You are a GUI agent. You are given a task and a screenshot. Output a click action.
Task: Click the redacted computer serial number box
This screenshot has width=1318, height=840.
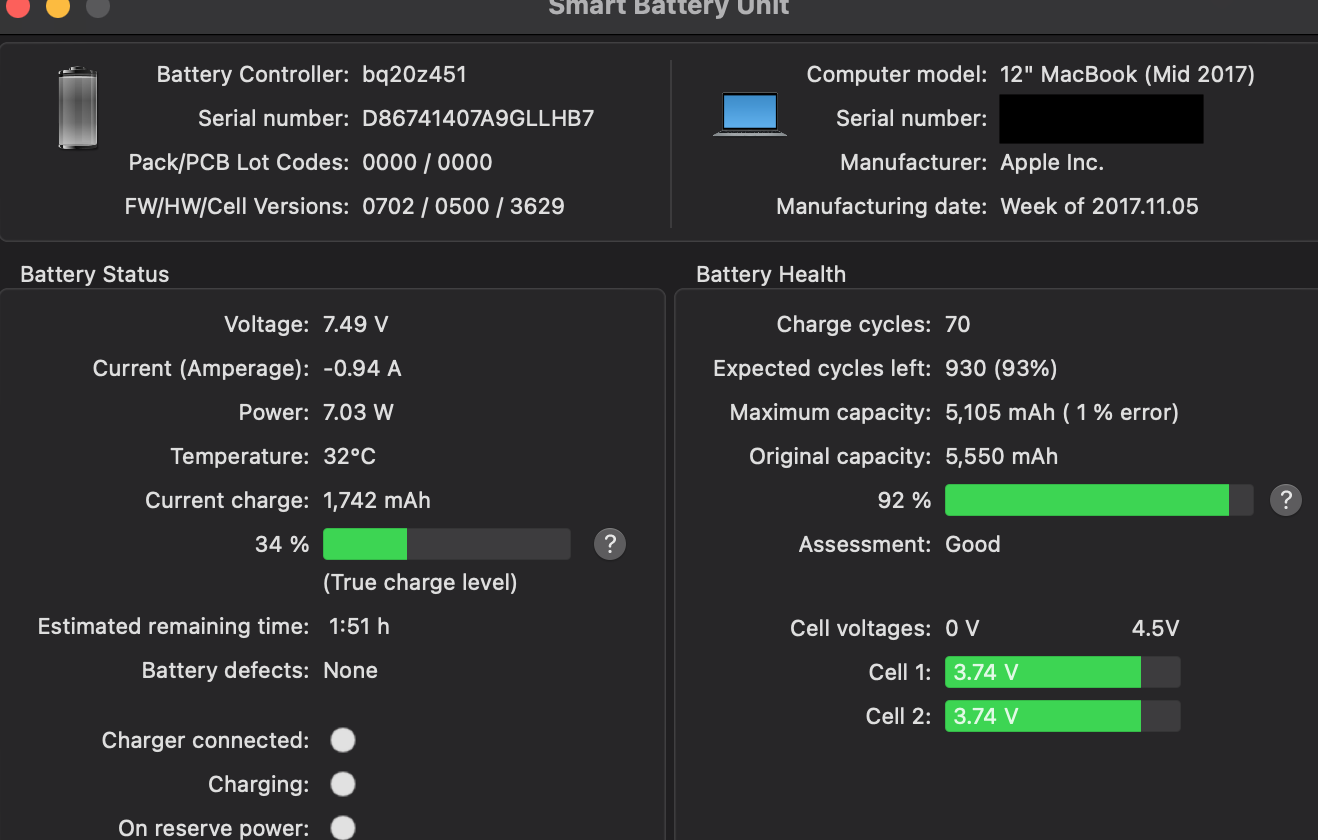1101,119
